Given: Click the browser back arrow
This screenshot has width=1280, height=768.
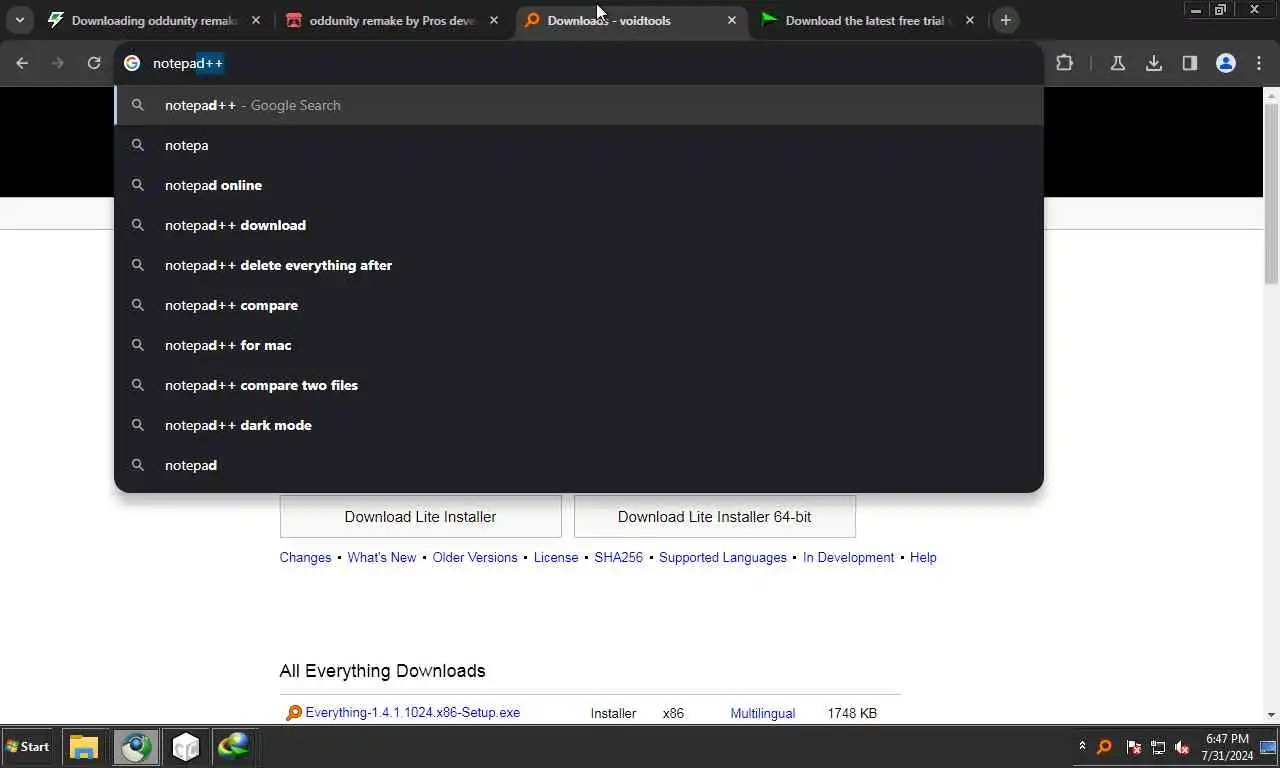Looking at the screenshot, I should coord(22,63).
